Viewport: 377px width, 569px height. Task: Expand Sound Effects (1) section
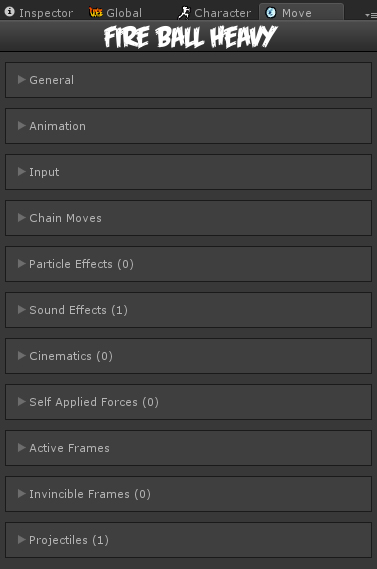point(188,310)
